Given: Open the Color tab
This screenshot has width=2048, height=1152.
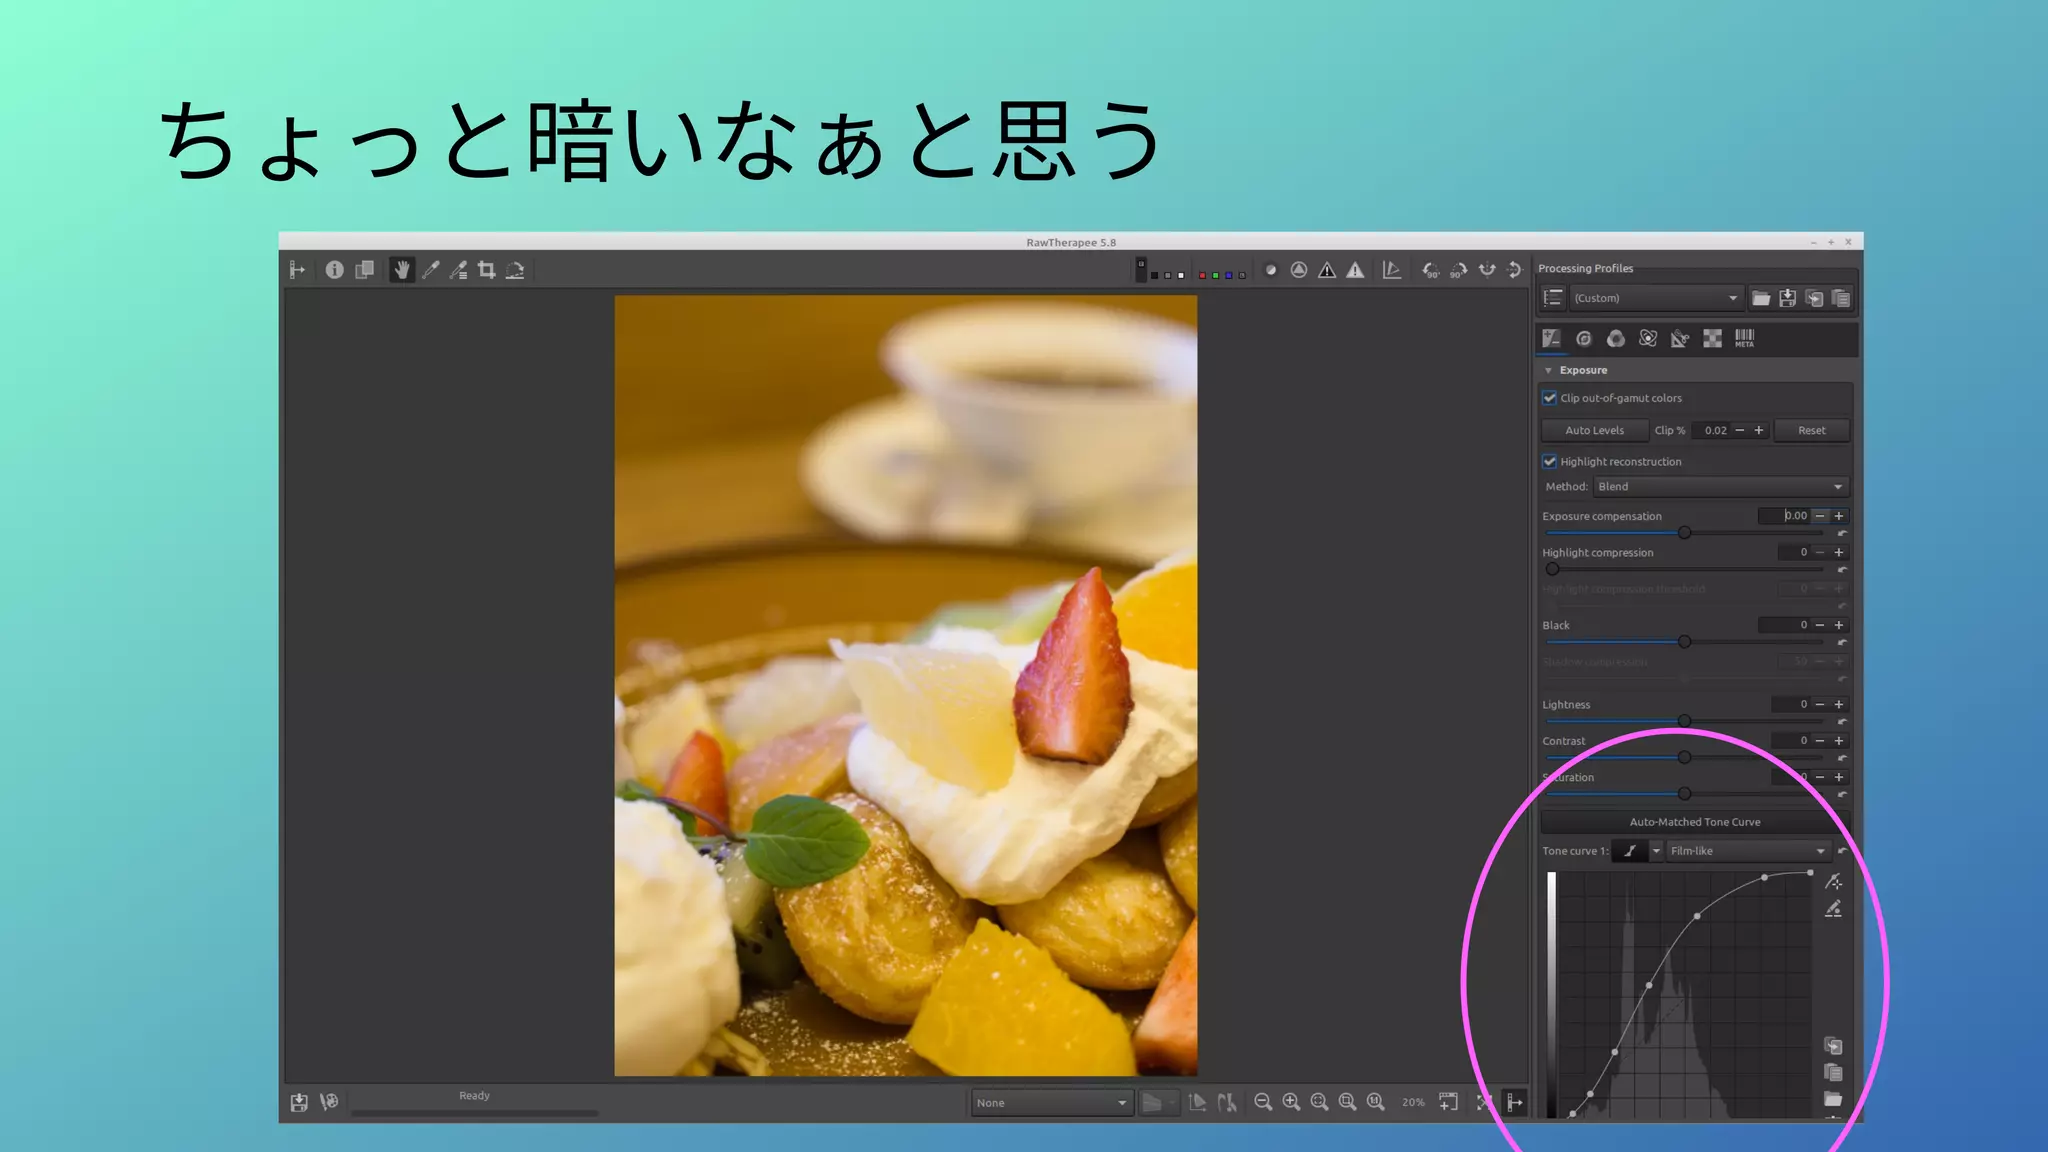Looking at the screenshot, I should (x=1616, y=339).
